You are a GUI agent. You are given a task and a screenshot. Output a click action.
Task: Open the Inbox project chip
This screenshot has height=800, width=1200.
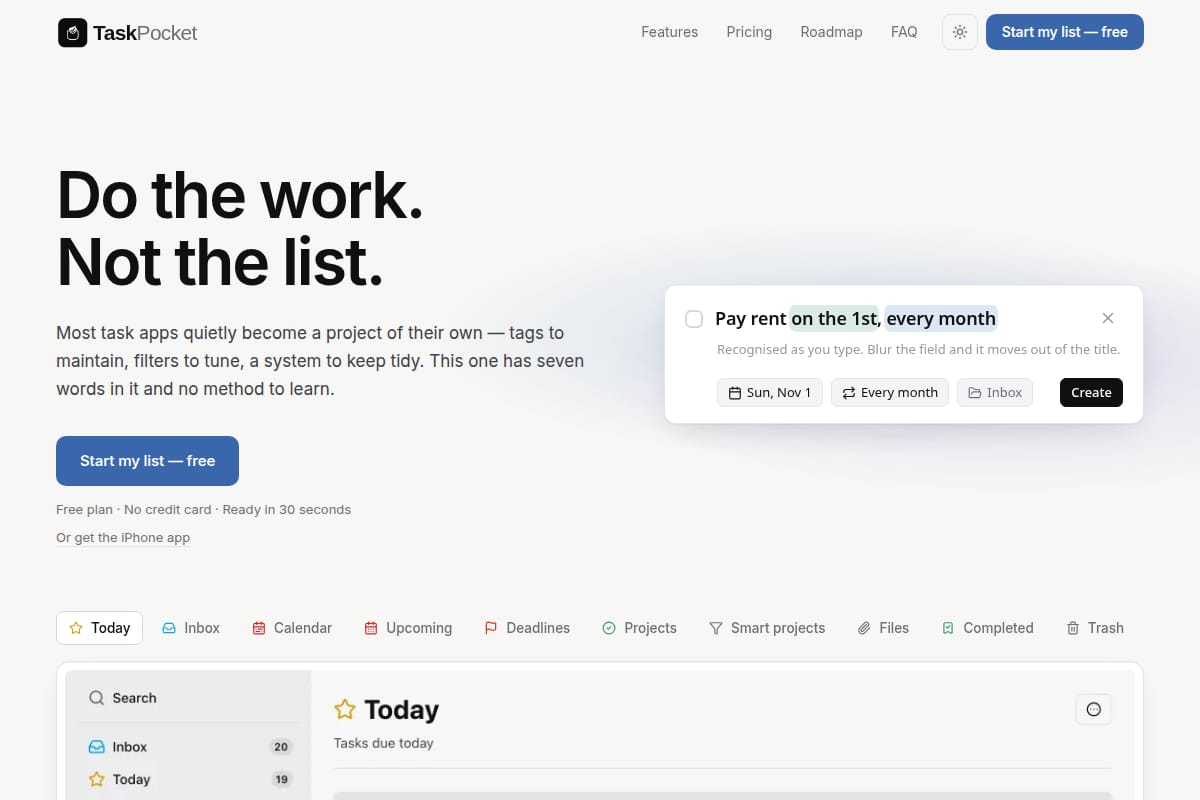point(995,392)
